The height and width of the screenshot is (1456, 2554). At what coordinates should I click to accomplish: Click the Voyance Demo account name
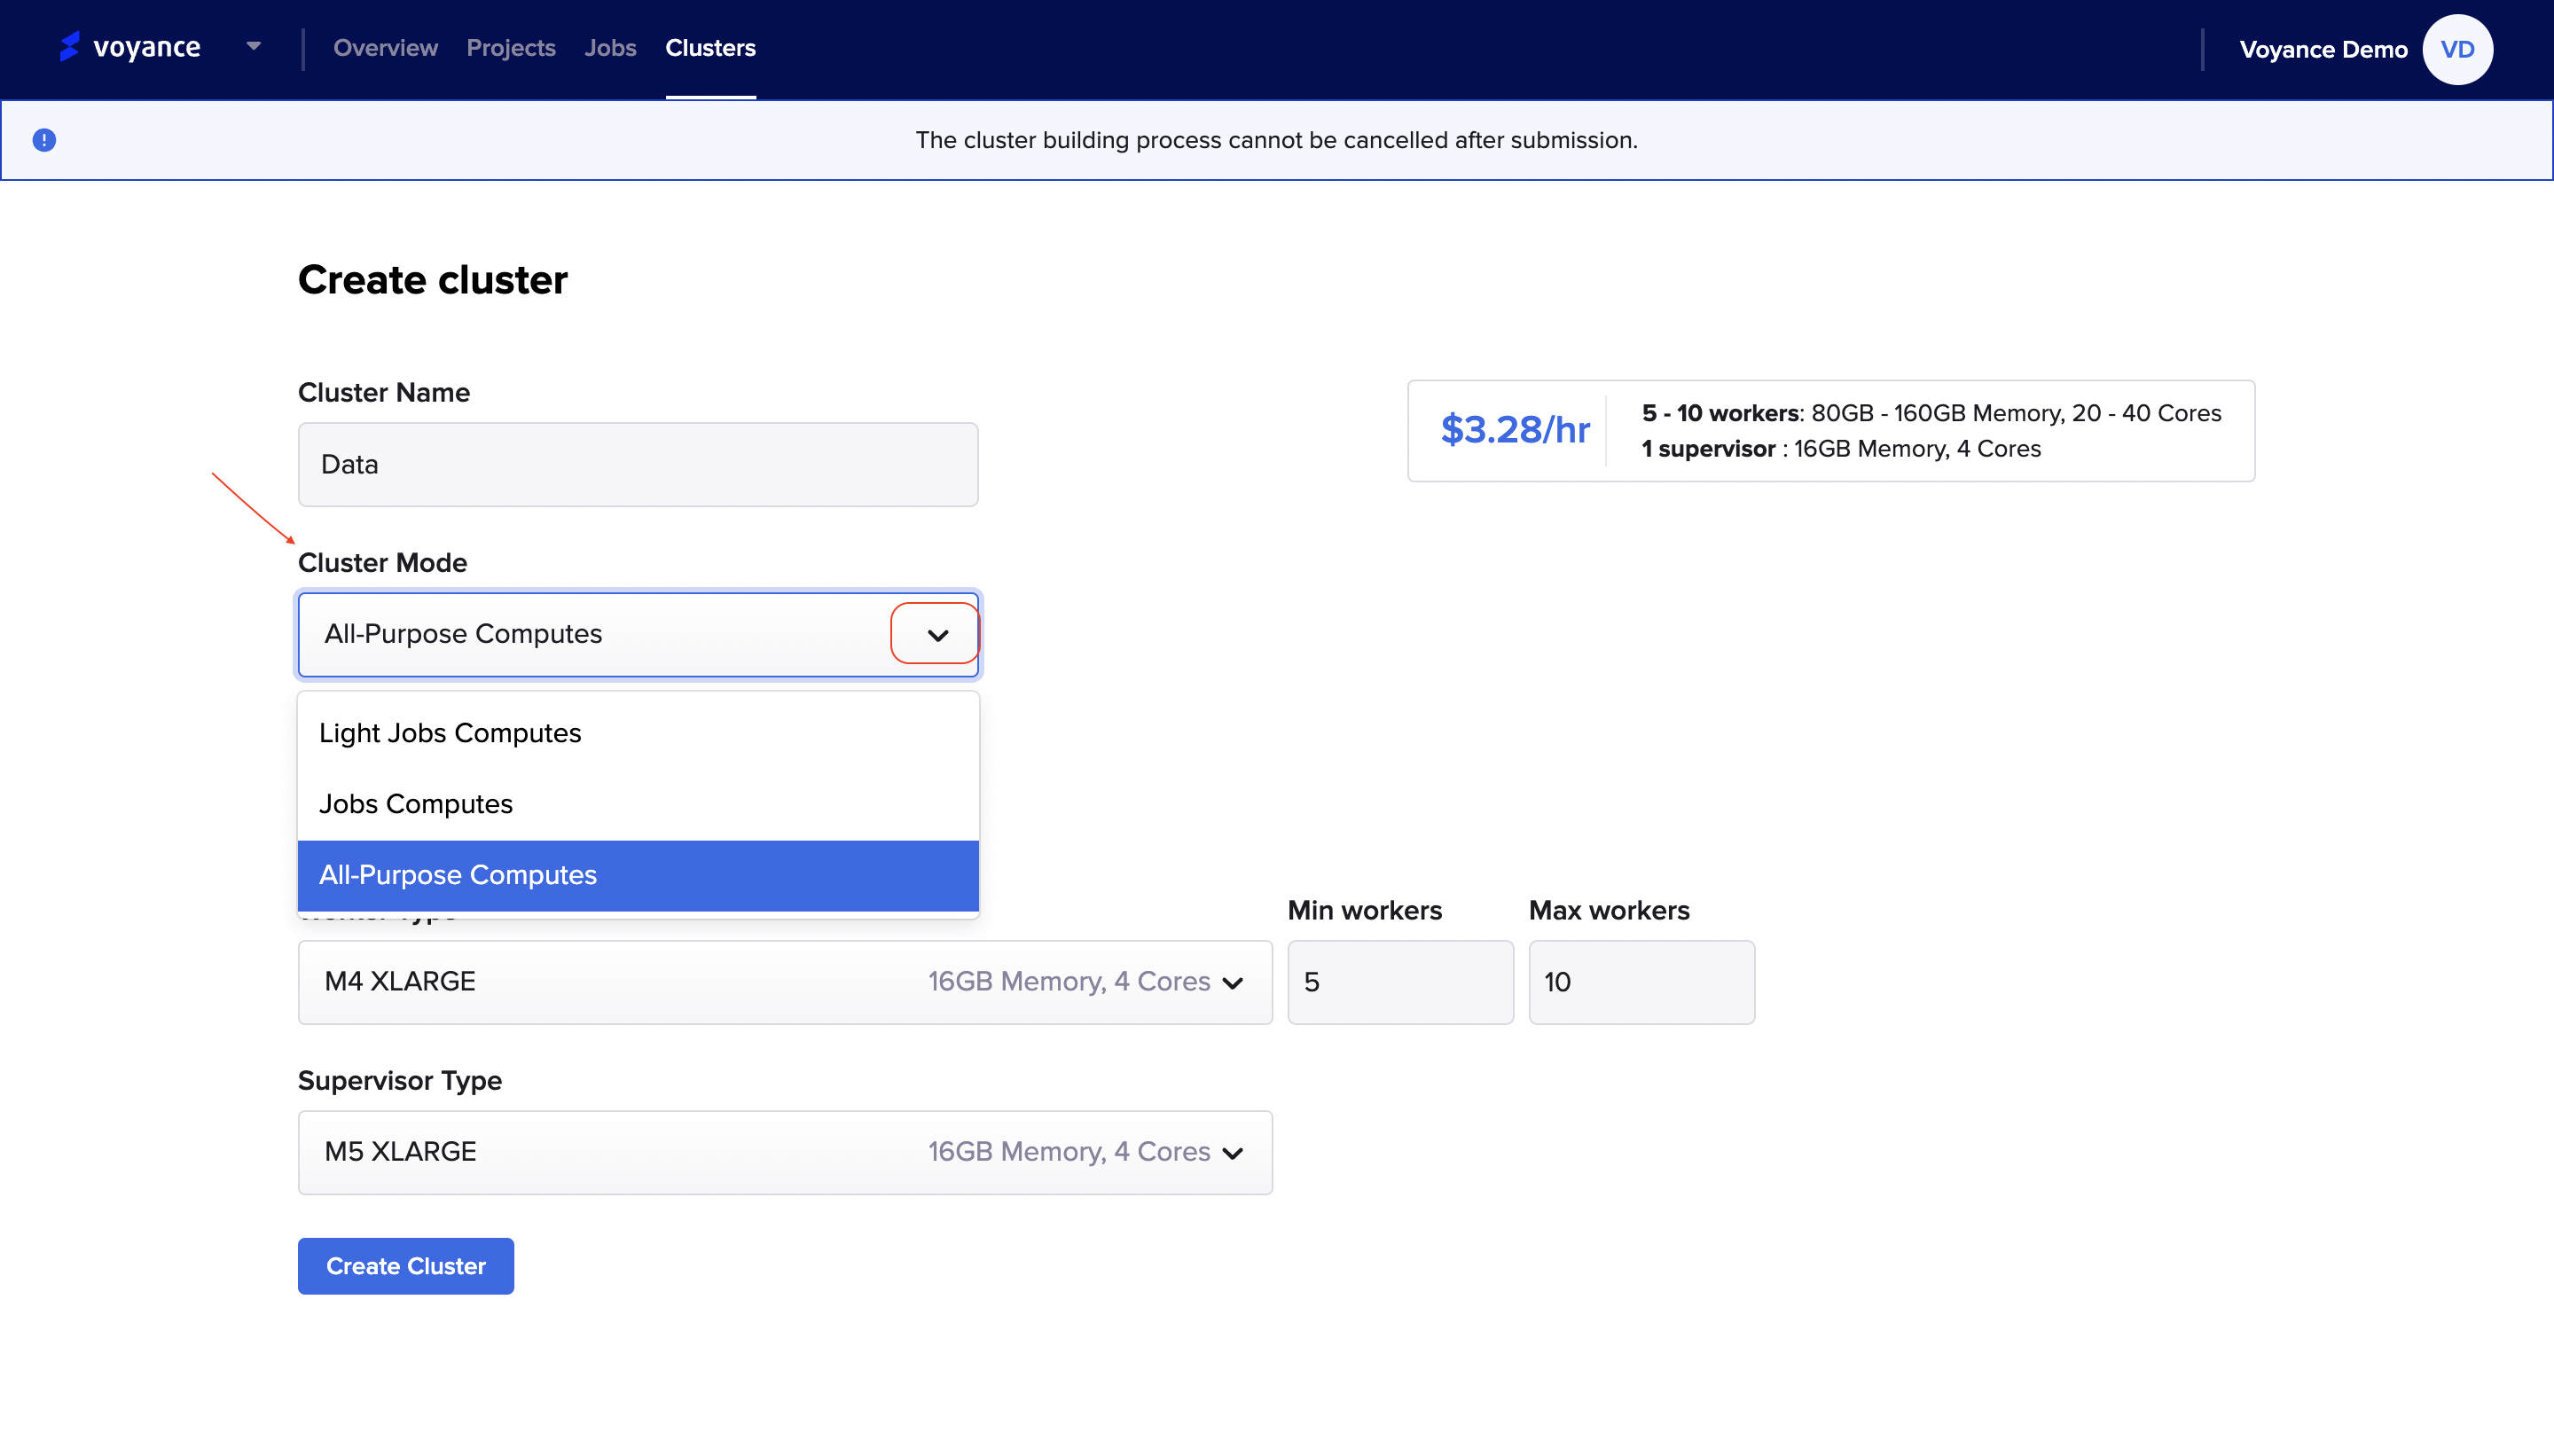(x=2323, y=50)
